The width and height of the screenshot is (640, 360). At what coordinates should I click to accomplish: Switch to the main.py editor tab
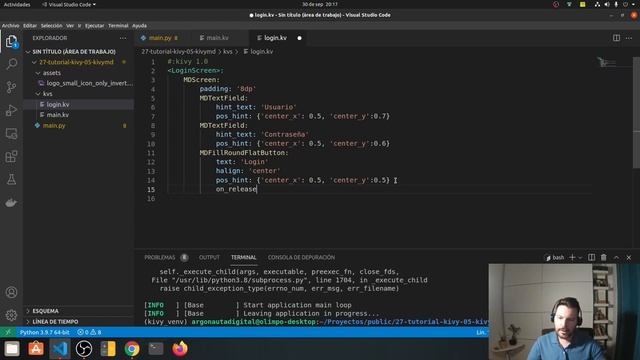click(x=160, y=38)
